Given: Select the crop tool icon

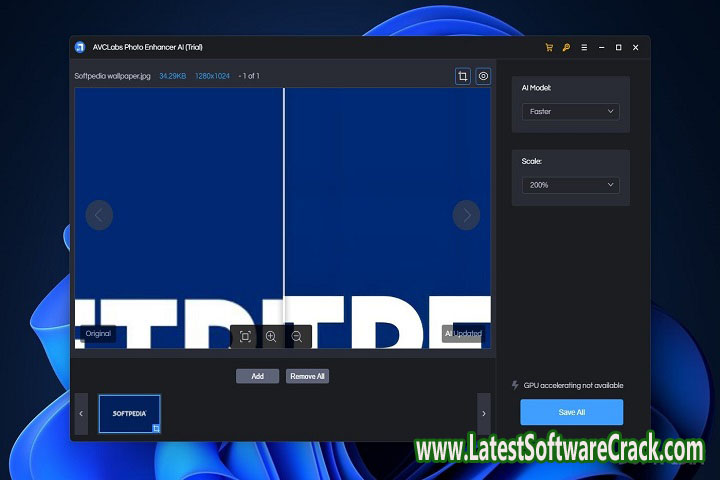Looking at the screenshot, I should (x=463, y=76).
